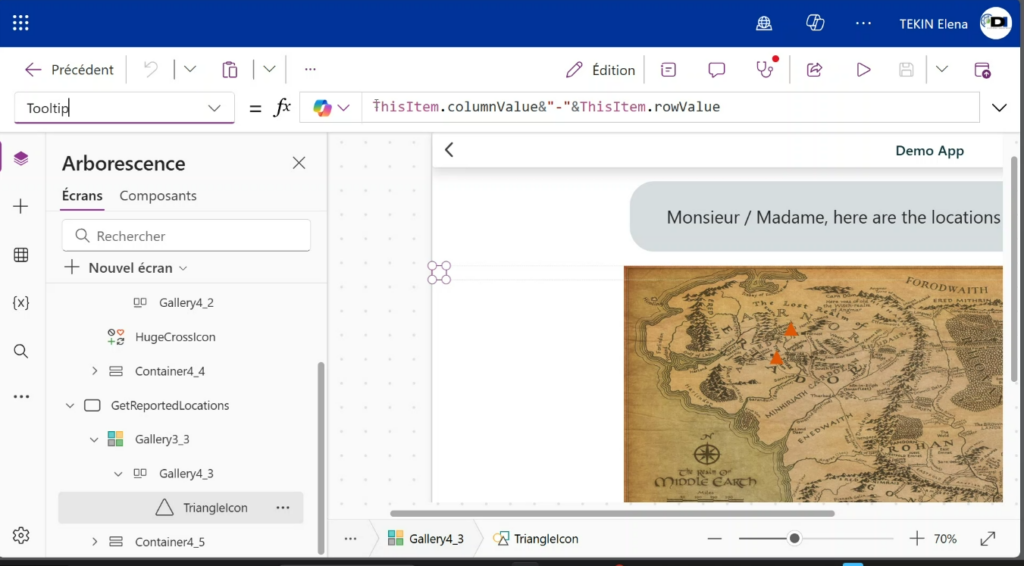Click the Précédent back button

tap(69, 70)
